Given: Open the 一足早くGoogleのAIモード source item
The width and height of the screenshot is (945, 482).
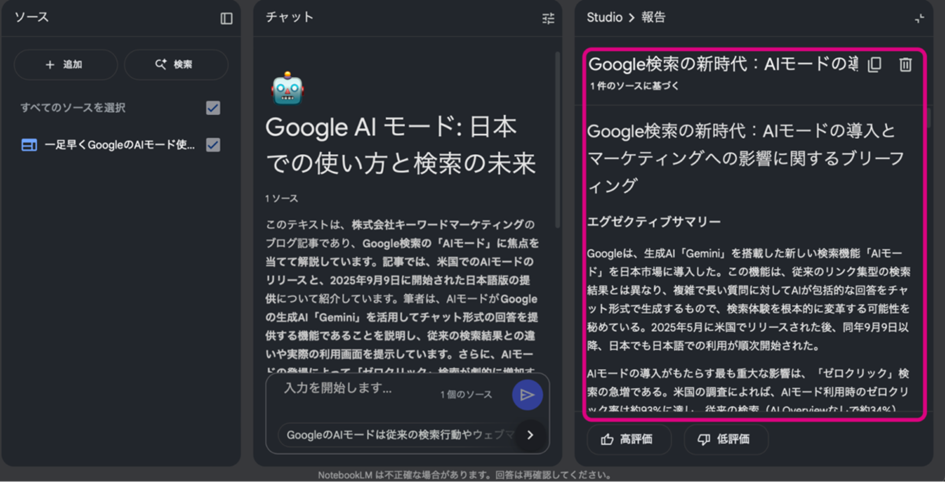Looking at the screenshot, I should tap(120, 145).
